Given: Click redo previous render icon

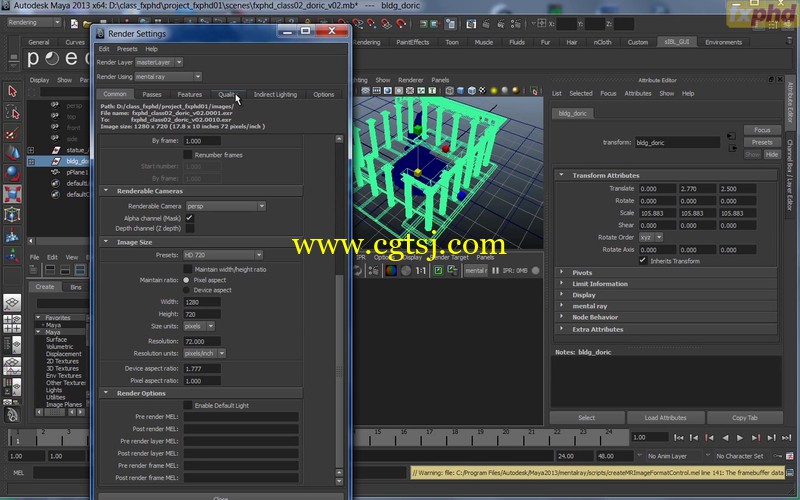Looking at the screenshot, I should [x=357, y=270].
